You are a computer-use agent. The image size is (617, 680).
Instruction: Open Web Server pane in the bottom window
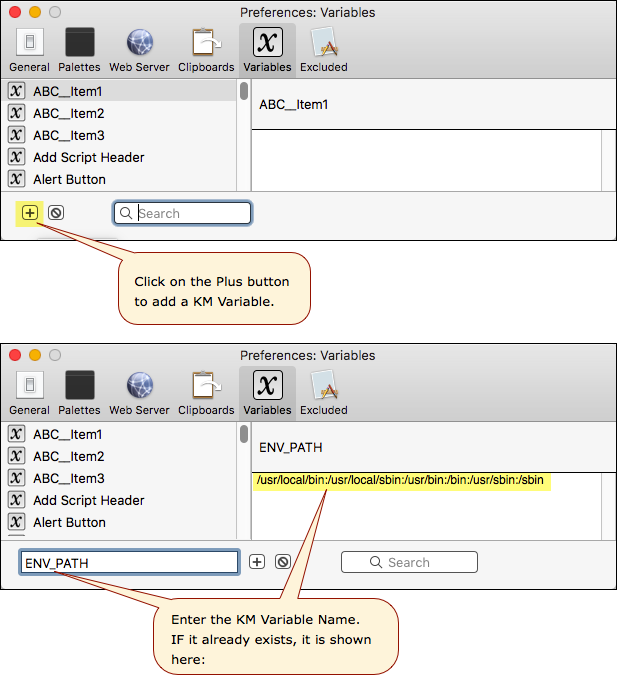tap(139, 393)
